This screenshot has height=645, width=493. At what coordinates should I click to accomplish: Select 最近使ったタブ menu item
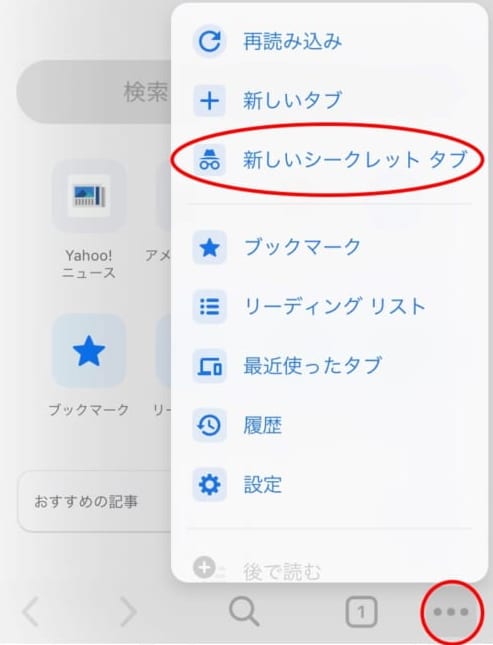pos(328,366)
